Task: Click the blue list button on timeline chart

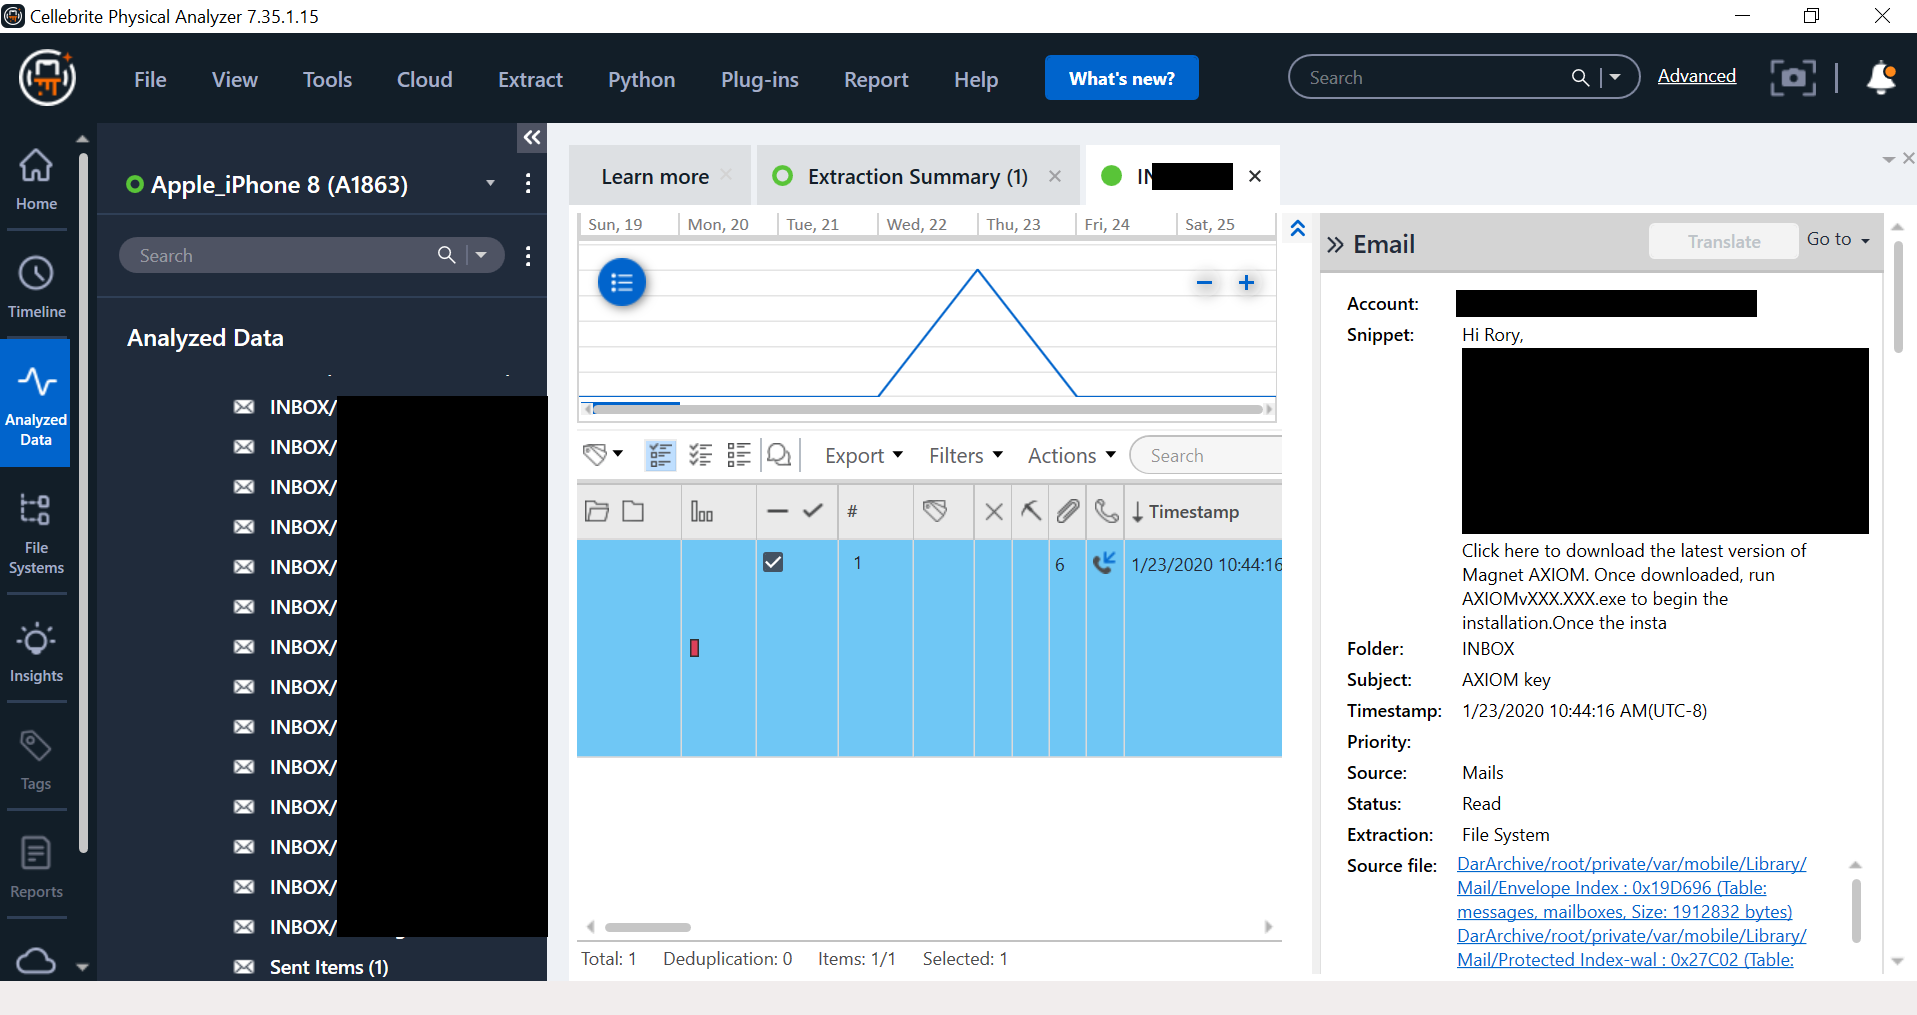Action: 622,283
